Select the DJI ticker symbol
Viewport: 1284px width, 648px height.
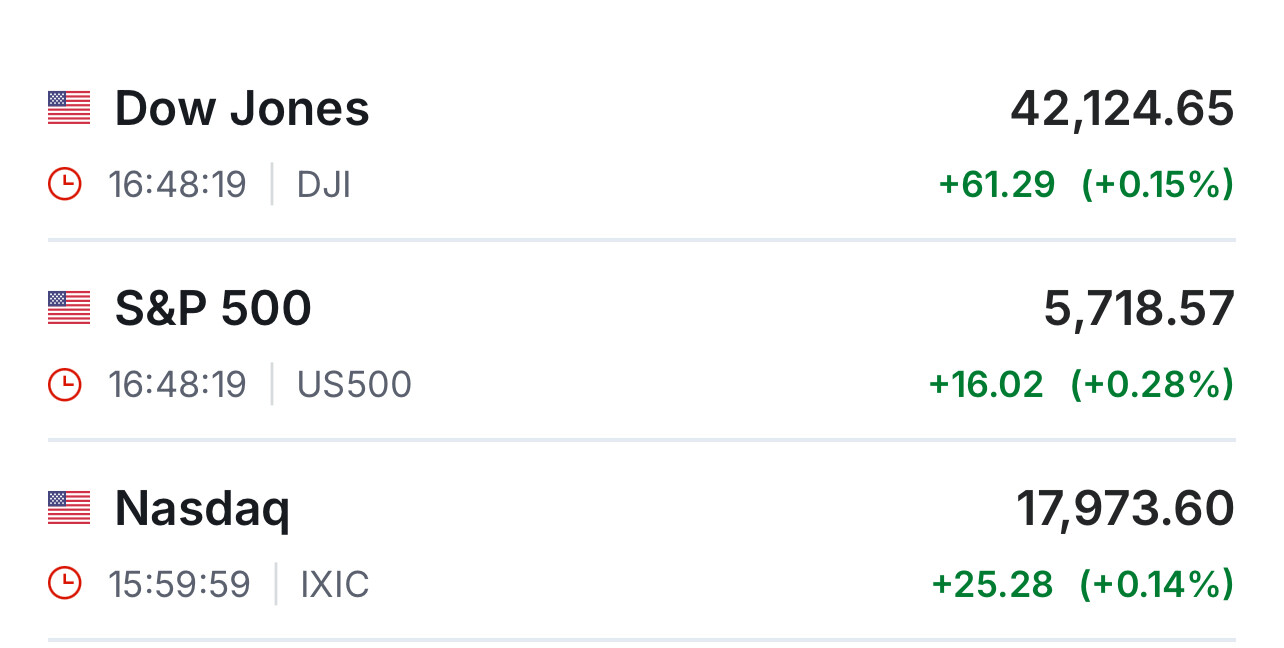pyautogui.click(x=324, y=185)
